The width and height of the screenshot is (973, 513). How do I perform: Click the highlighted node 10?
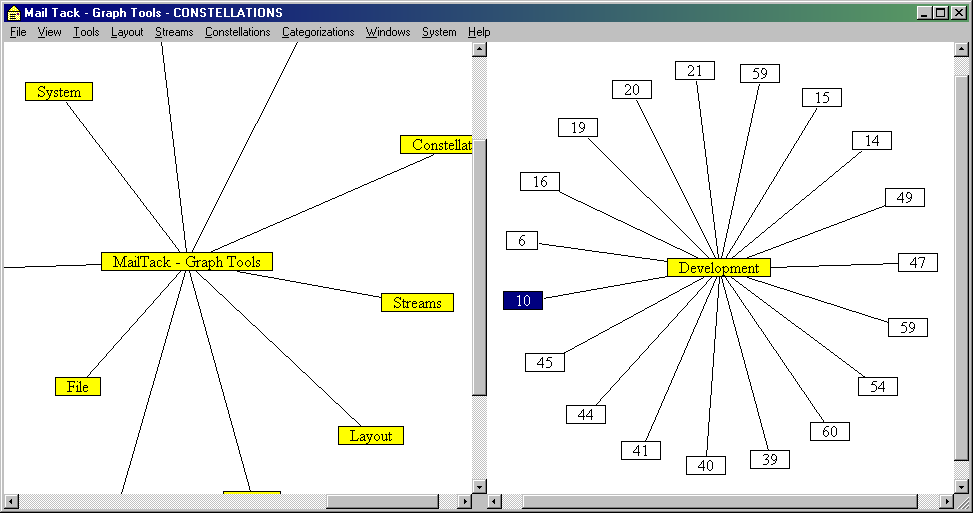(523, 301)
